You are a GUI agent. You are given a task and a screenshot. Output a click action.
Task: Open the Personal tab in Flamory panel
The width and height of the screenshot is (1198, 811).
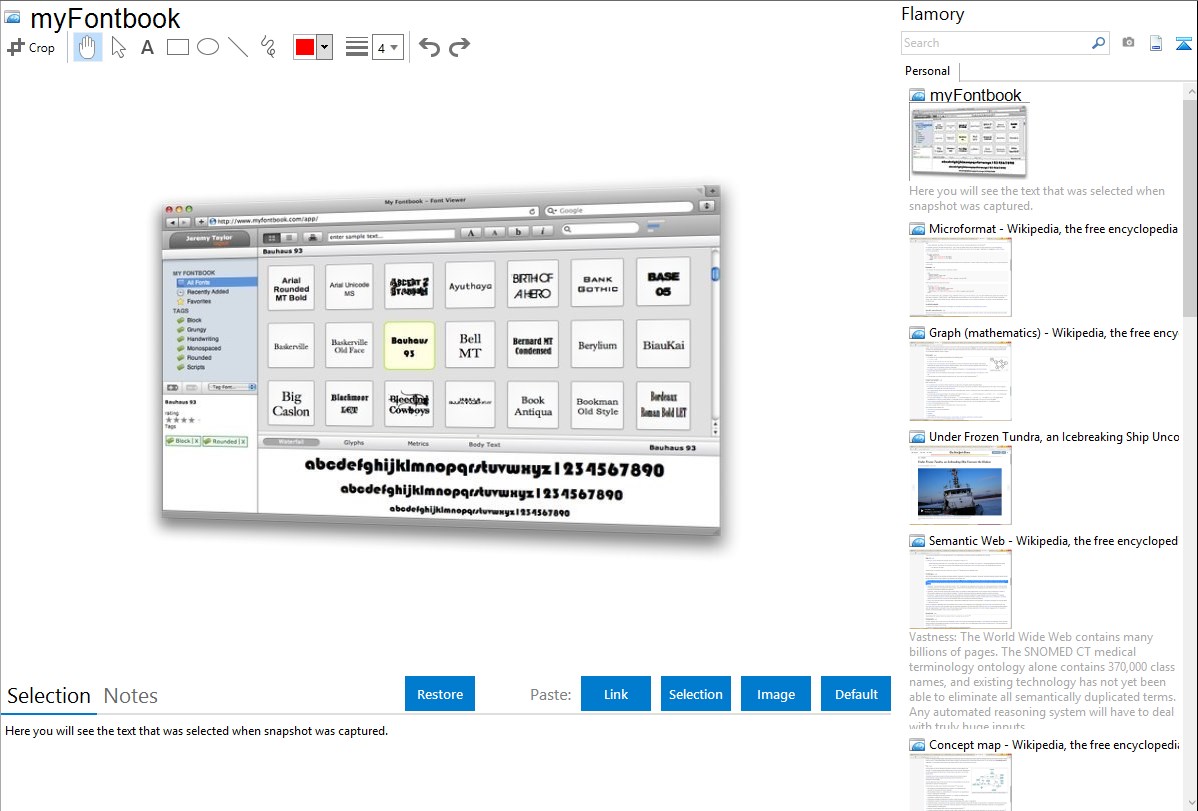pos(927,71)
